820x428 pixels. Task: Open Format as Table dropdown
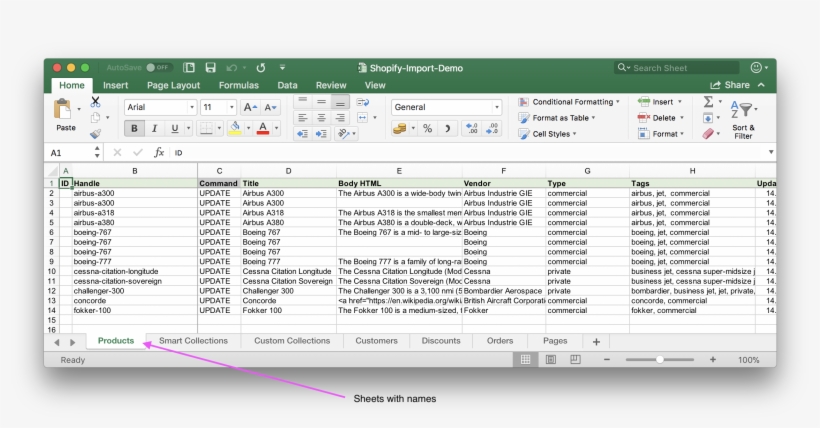coord(557,118)
